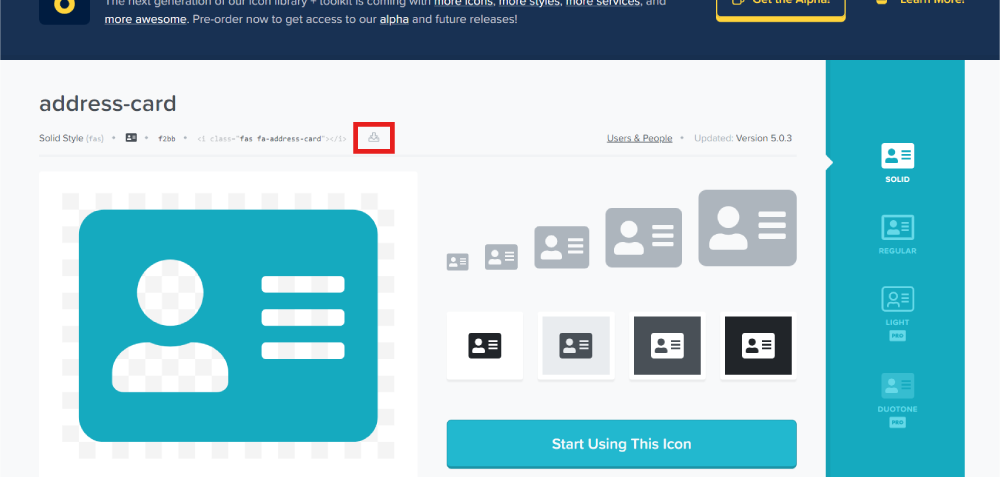Click the address-card page heading
Image resolution: width=1000 pixels, height=477 pixels.
click(x=108, y=103)
